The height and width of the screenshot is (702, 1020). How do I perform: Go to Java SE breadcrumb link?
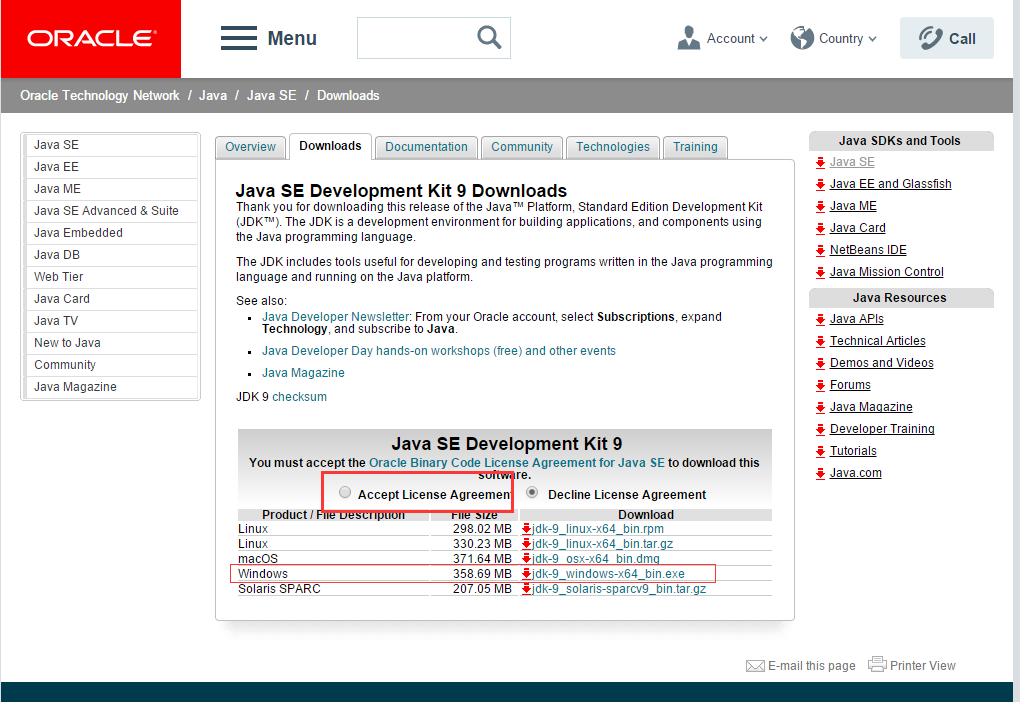(x=271, y=96)
